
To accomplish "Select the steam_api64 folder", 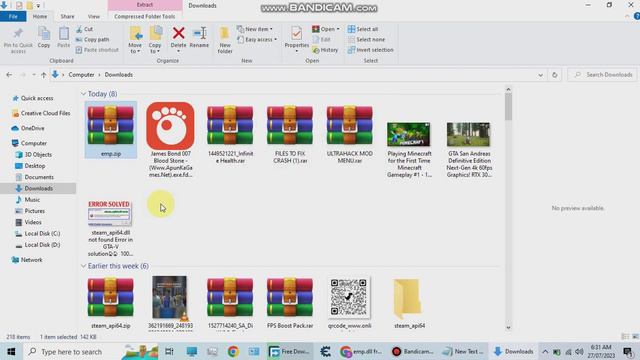I will pos(409,303).
